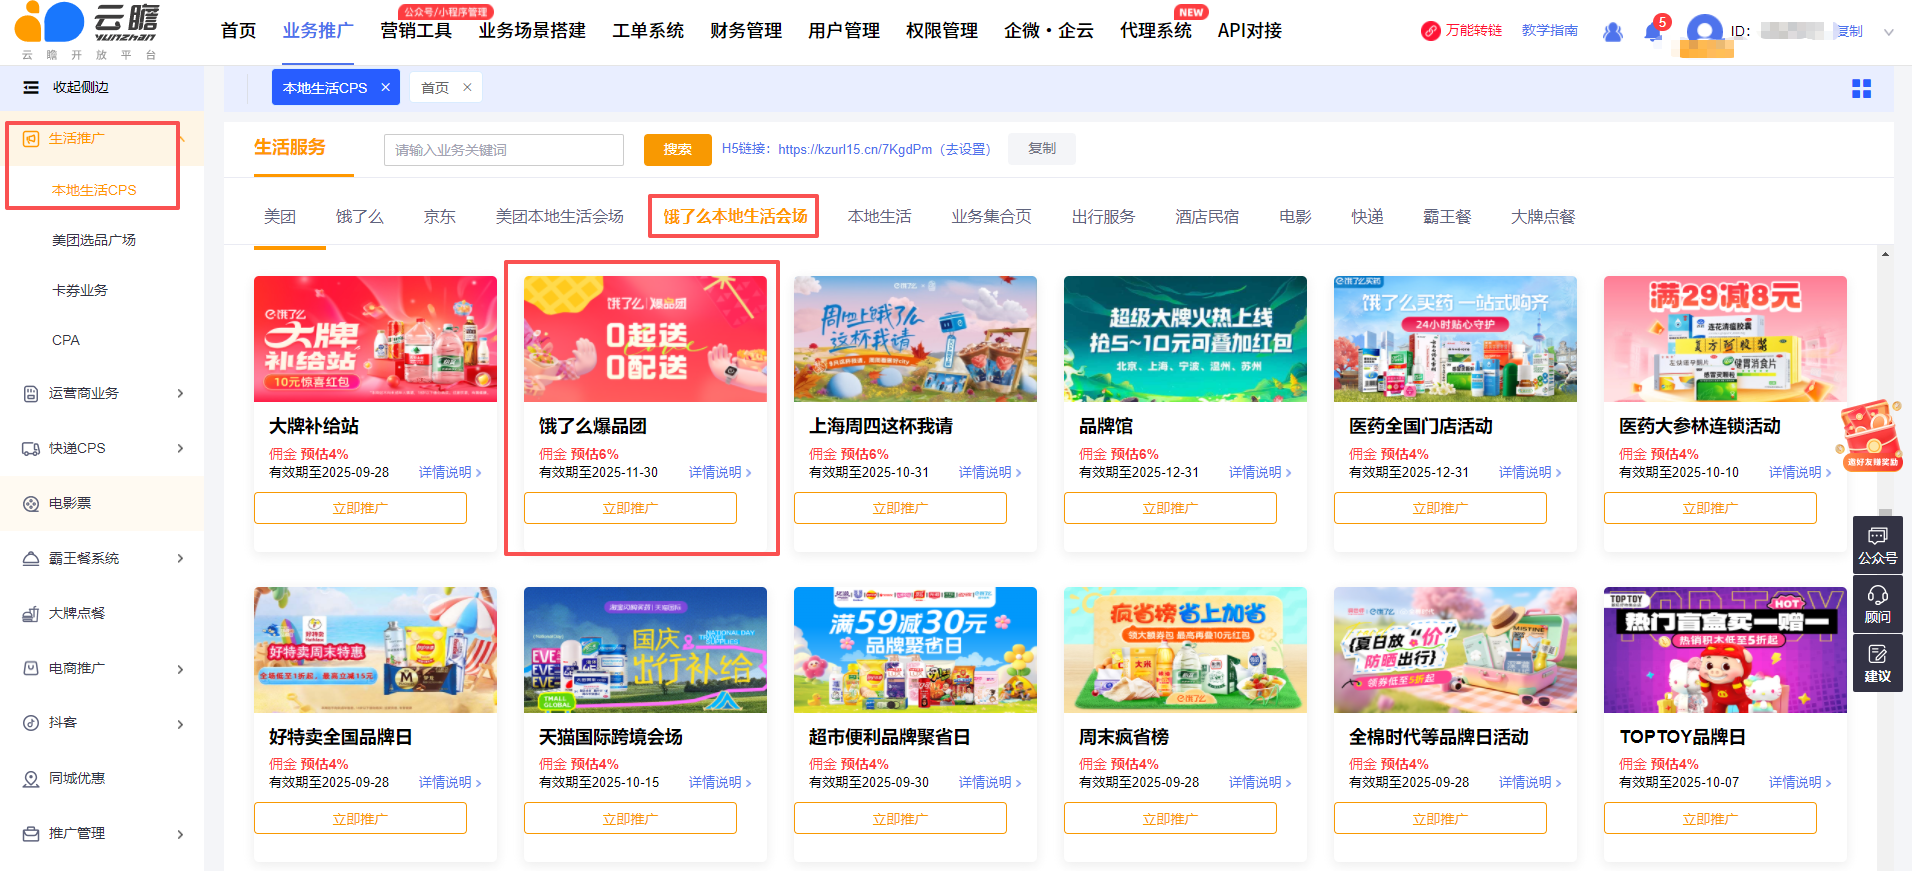This screenshot has width=1912, height=871.
Task: Copy account ID with 复制 link
Action: pyautogui.click(x=1850, y=32)
